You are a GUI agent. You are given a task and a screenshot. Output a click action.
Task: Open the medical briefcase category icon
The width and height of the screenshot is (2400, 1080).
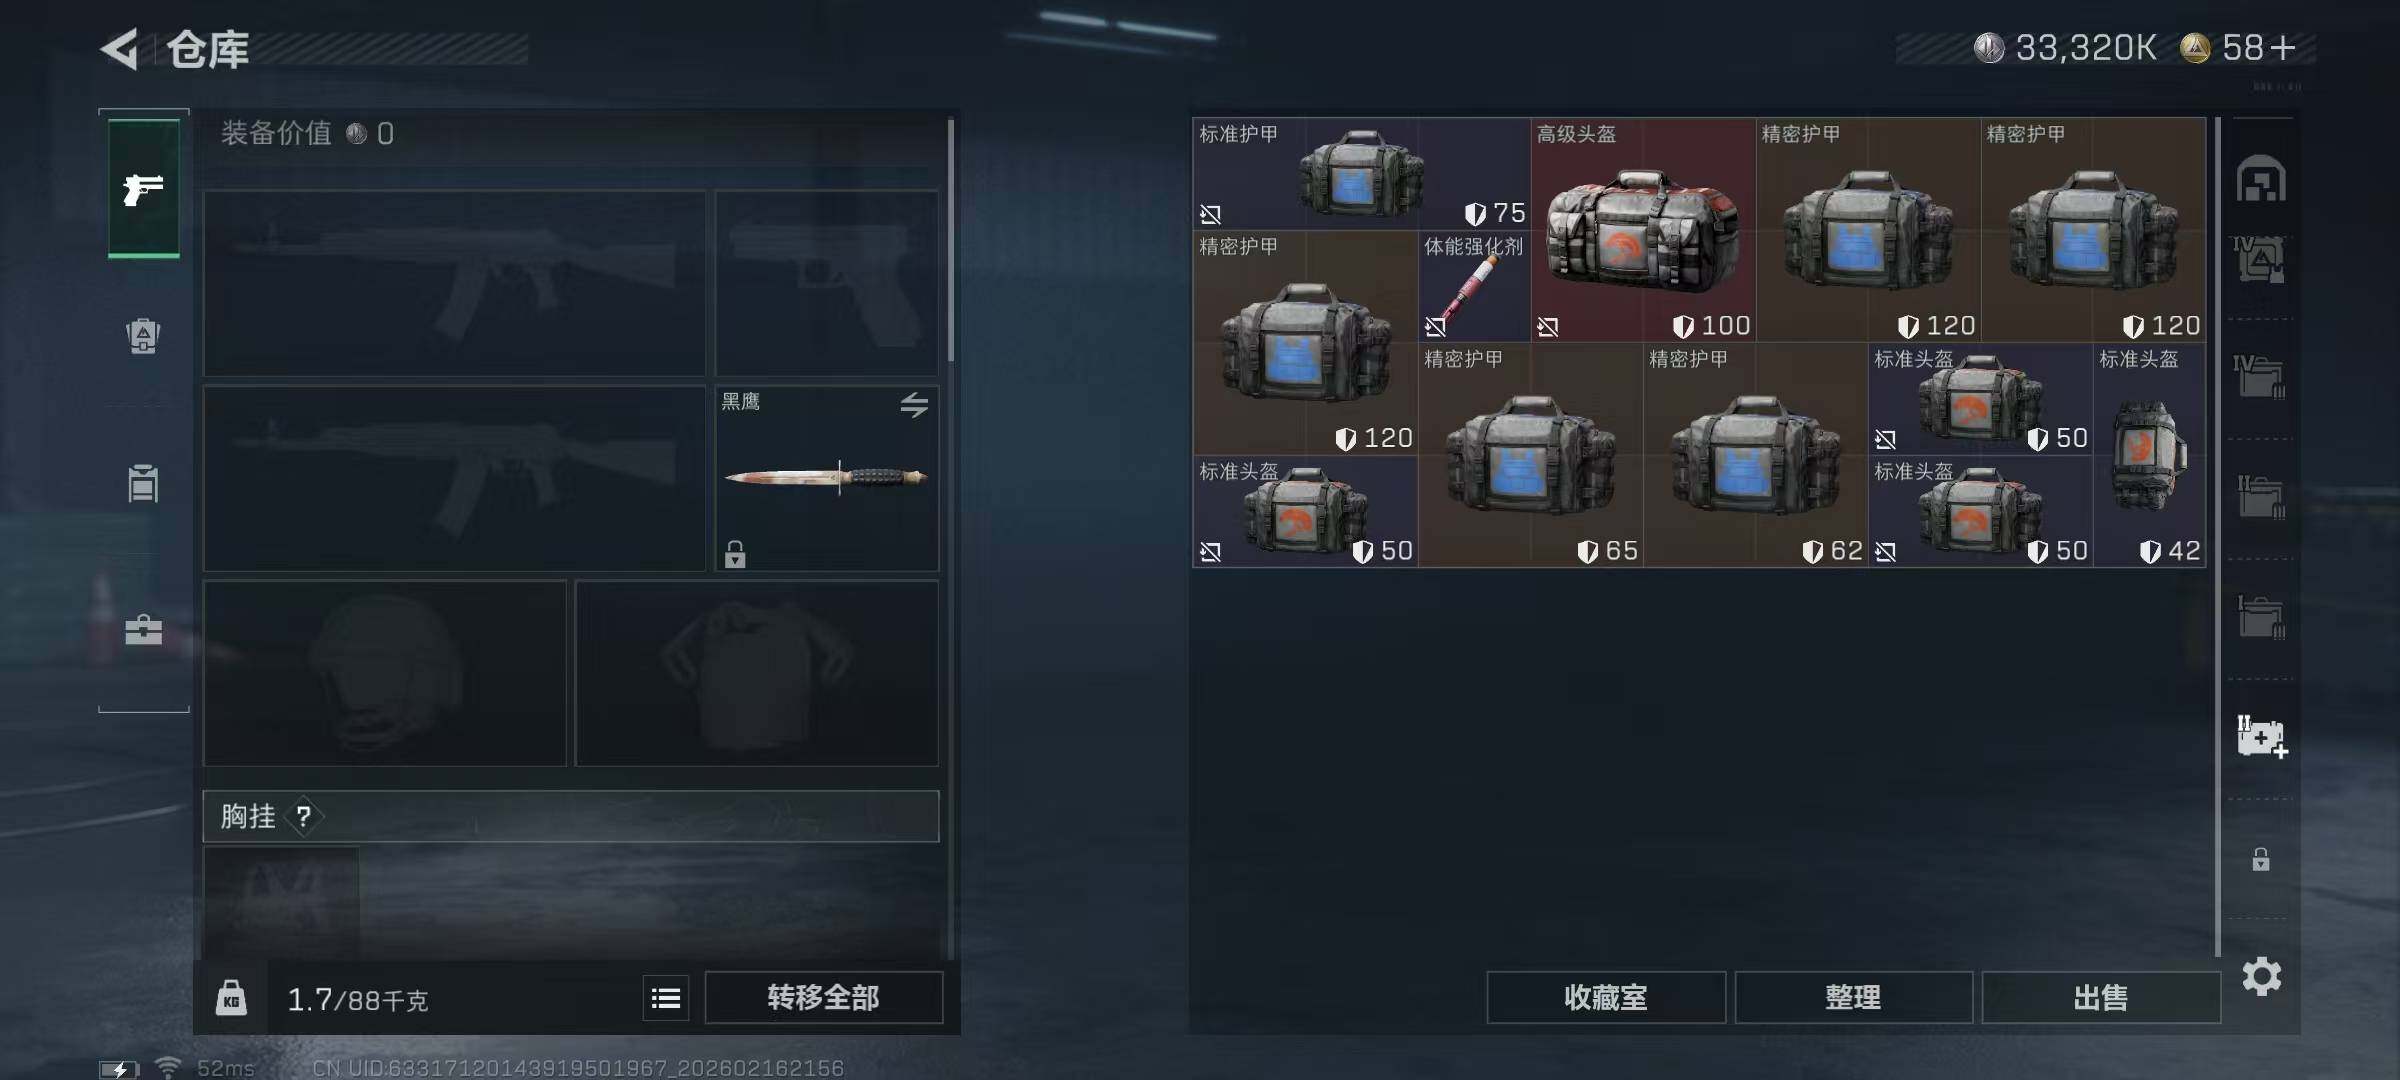(x=143, y=629)
